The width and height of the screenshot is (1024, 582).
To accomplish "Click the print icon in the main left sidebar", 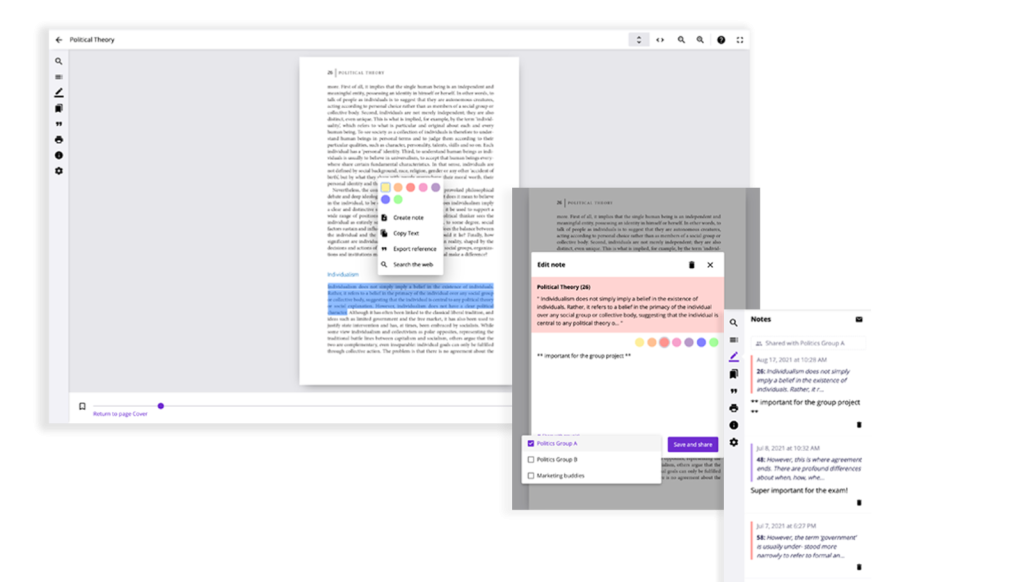I will point(59,140).
